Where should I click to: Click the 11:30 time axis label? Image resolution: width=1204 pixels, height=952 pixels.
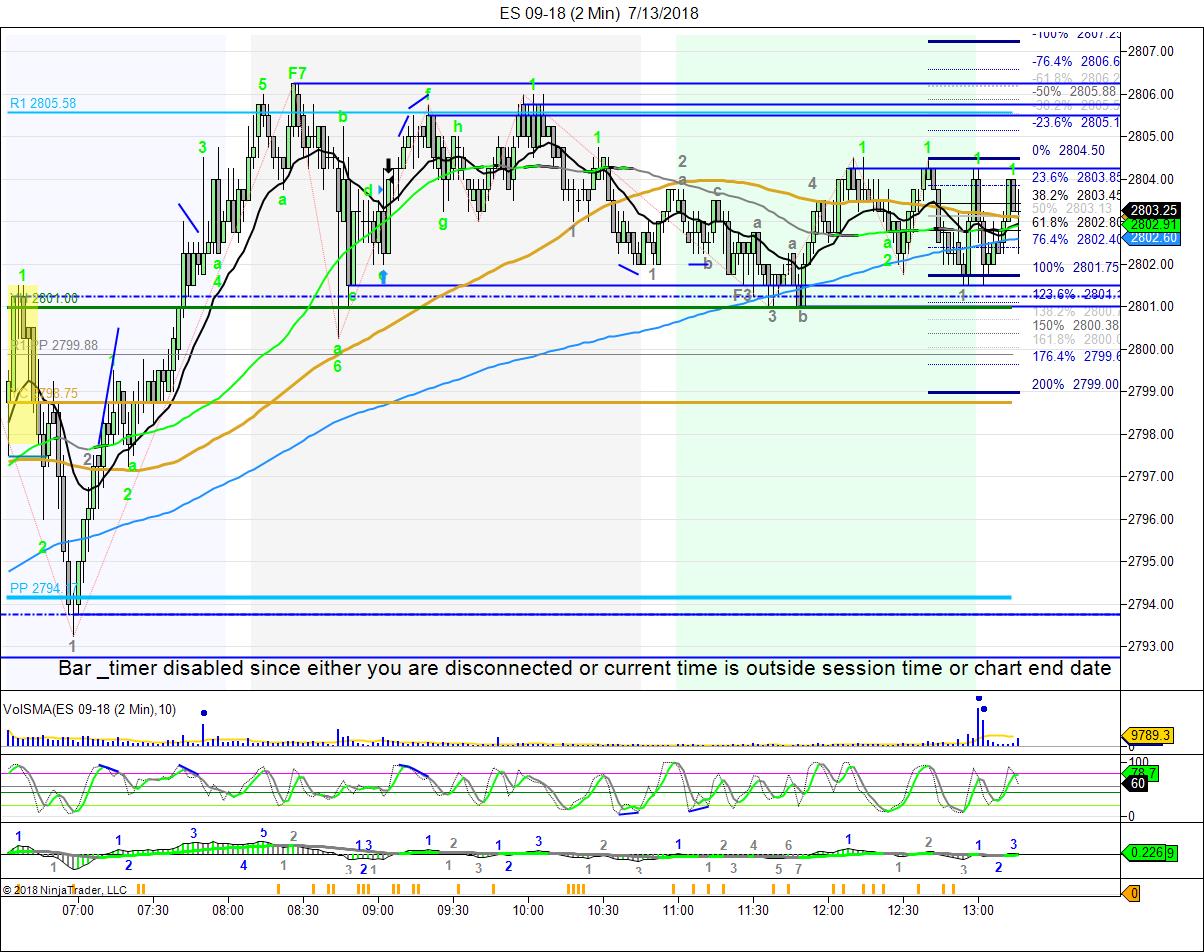[753, 909]
